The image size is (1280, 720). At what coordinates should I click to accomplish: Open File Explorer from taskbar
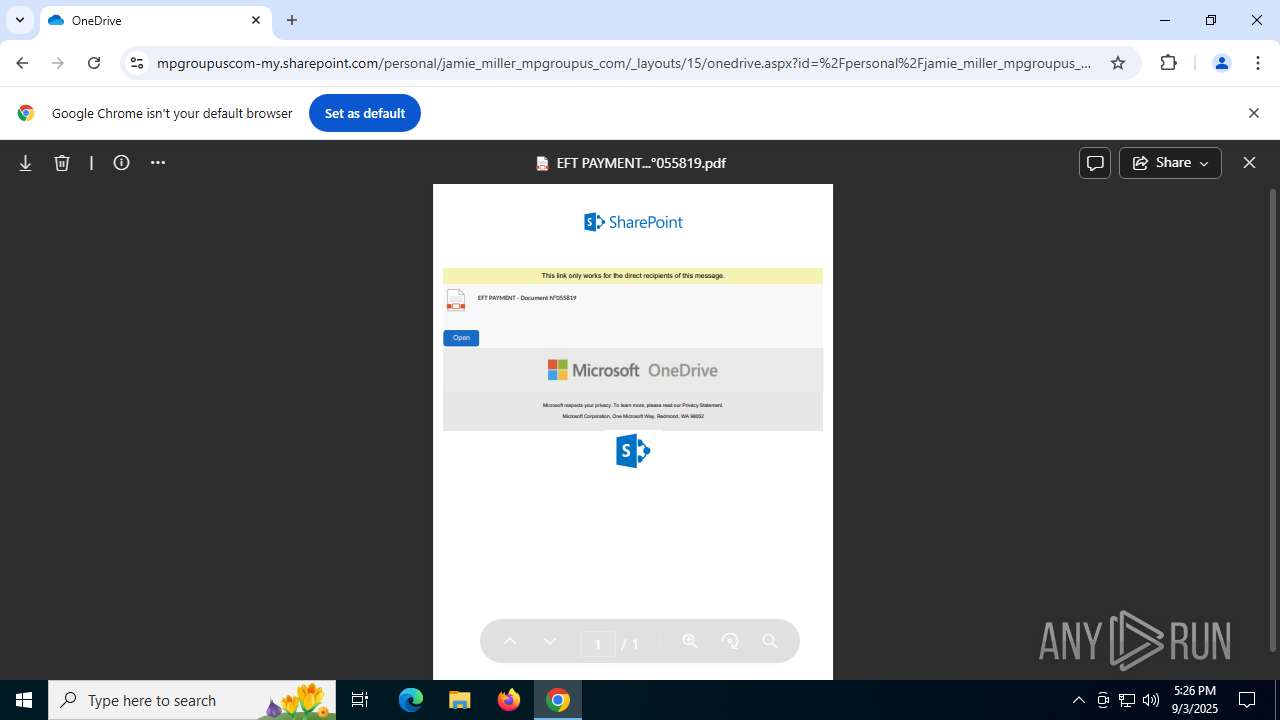tap(459, 700)
